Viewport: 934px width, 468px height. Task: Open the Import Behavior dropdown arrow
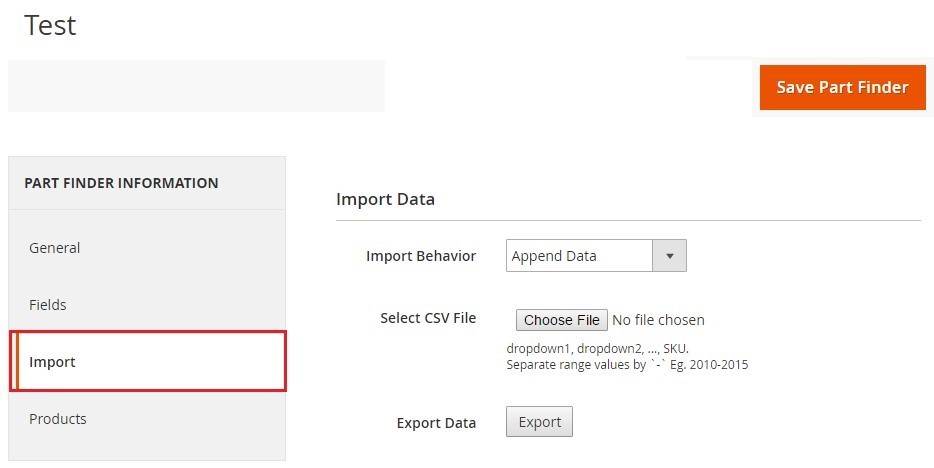click(669, 256)
